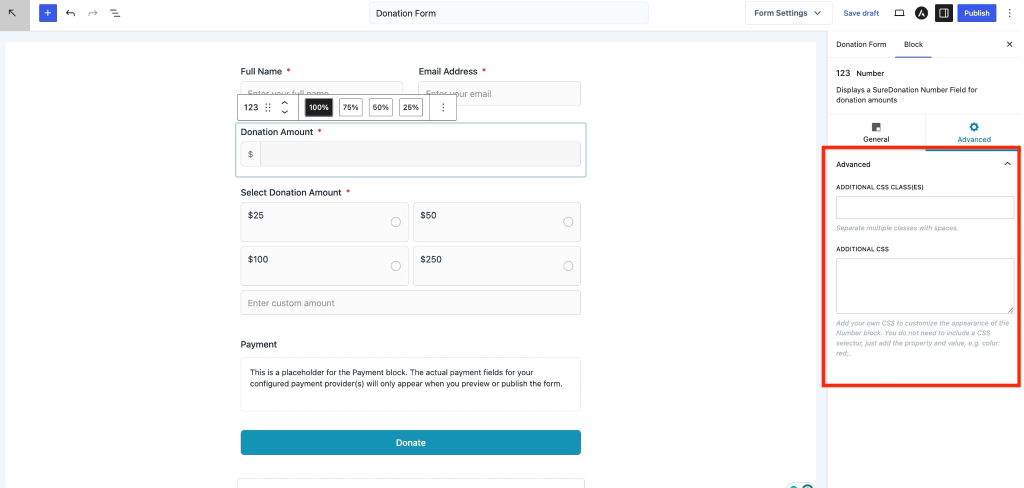Move the Number block down
The height and width of the screenshot is (488, 1024).
coord(285,112)
